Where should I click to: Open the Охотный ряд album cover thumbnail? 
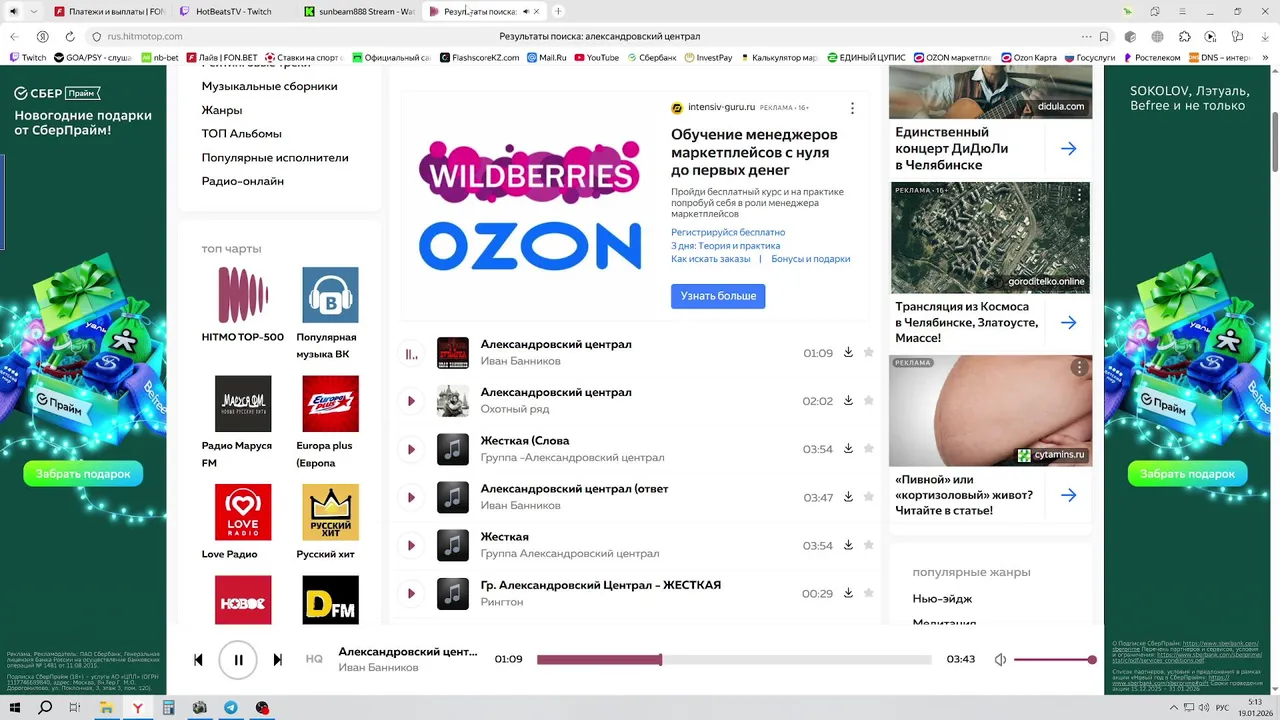(453, 401)
